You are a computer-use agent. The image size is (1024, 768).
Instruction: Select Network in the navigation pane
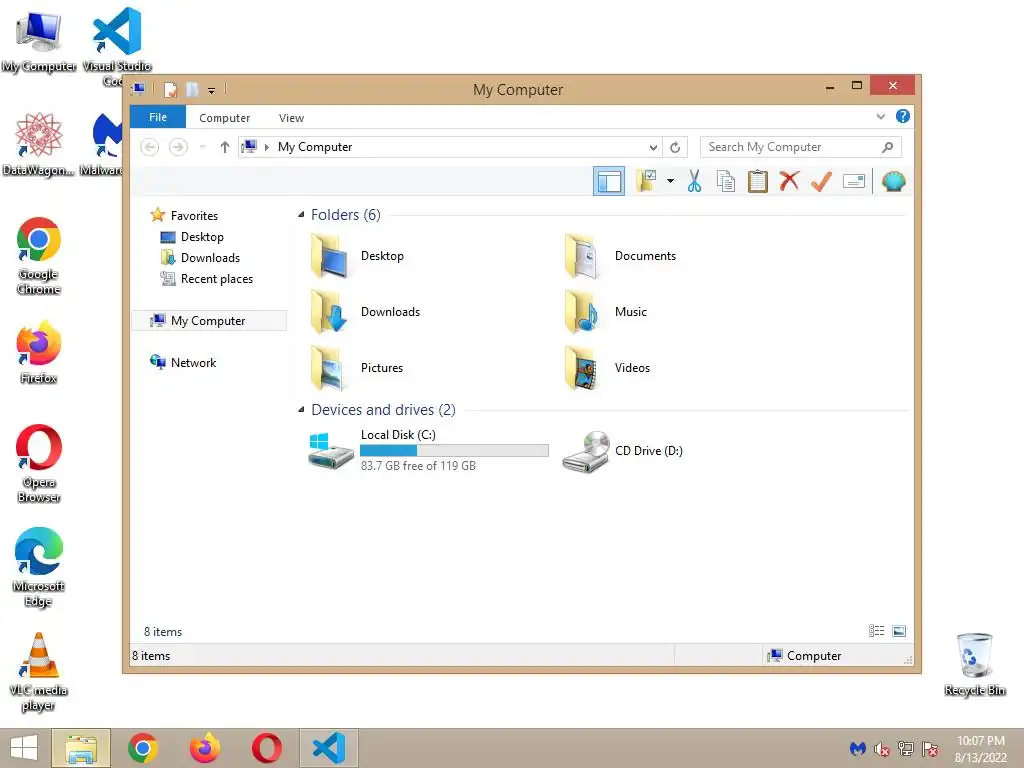193,362
